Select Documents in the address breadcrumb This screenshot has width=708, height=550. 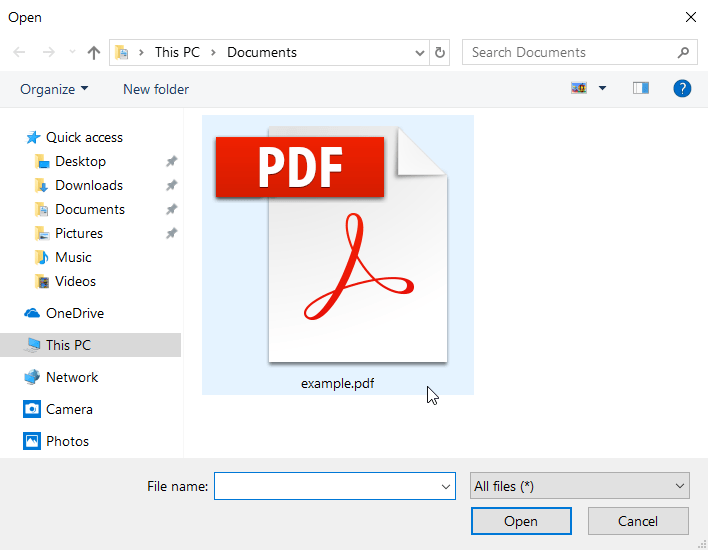(262, 52)
